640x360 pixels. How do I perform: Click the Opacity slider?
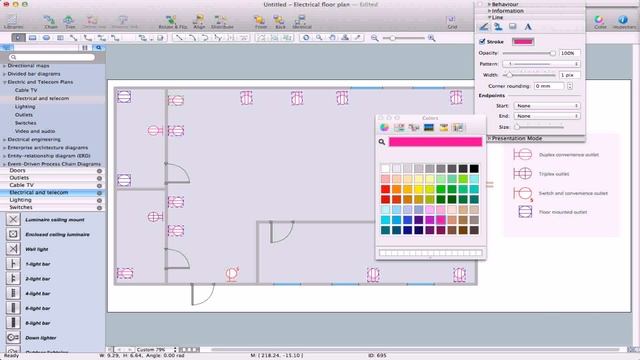point(529,53)
